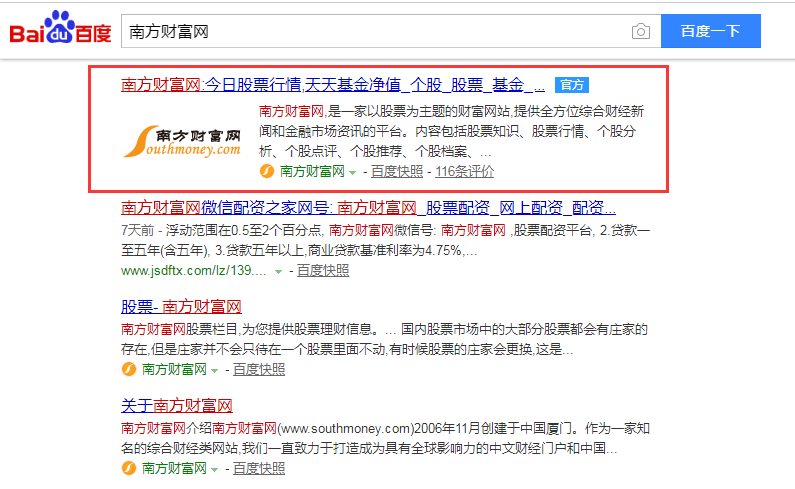Image resolution: width=795 pixels, height=489 pixels.
Task: Open camera image search in search box
Action: point(641,31)
